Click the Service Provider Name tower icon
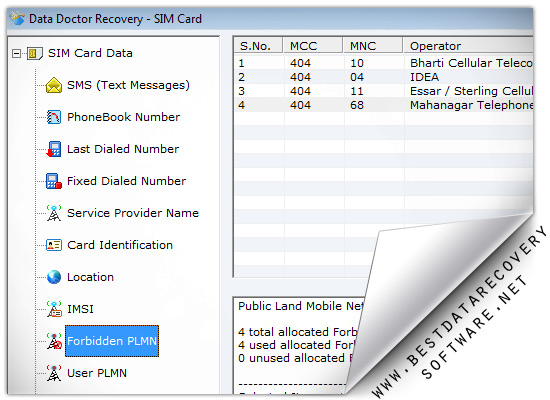Image resolution: width=550 pixels, height=400 pixels. pos(54,213)
